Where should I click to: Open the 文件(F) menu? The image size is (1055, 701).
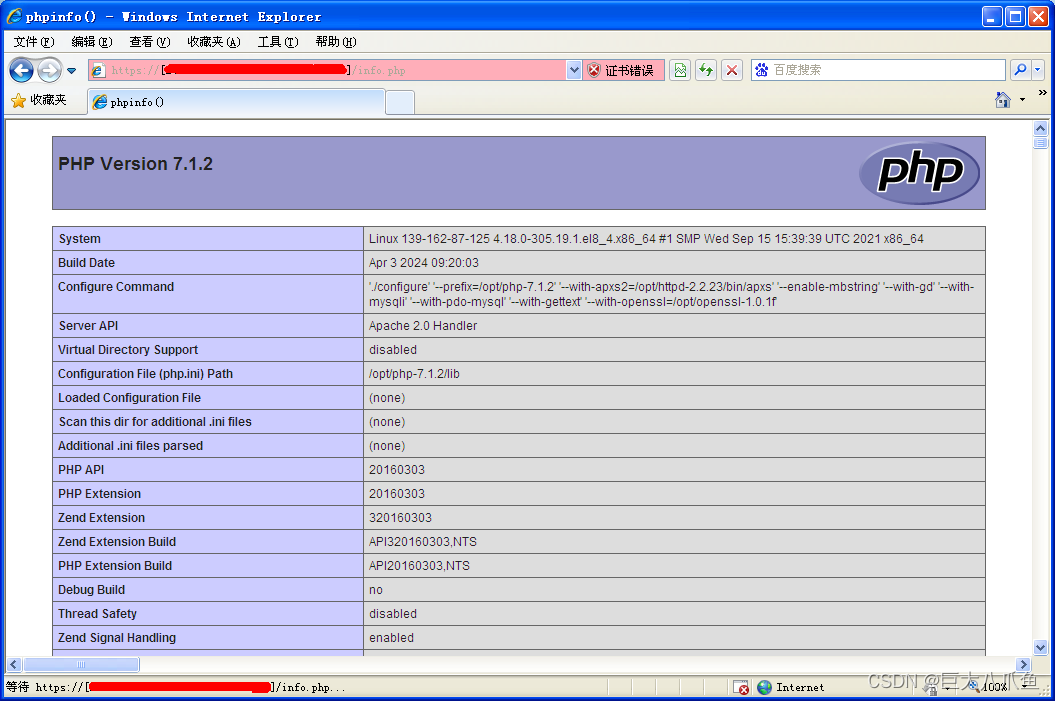coord(34,42)
